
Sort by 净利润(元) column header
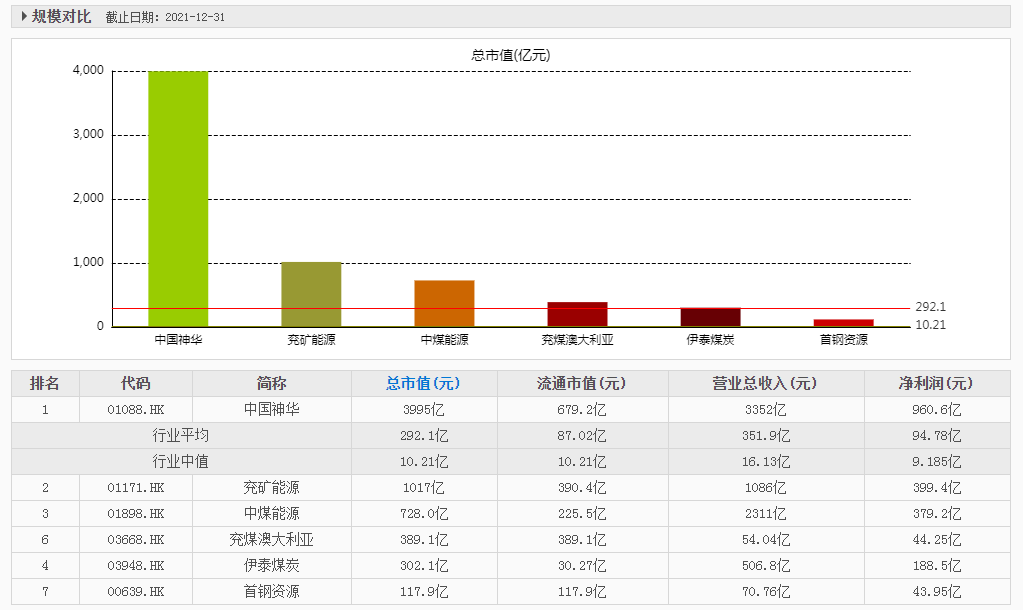point(936,384)
